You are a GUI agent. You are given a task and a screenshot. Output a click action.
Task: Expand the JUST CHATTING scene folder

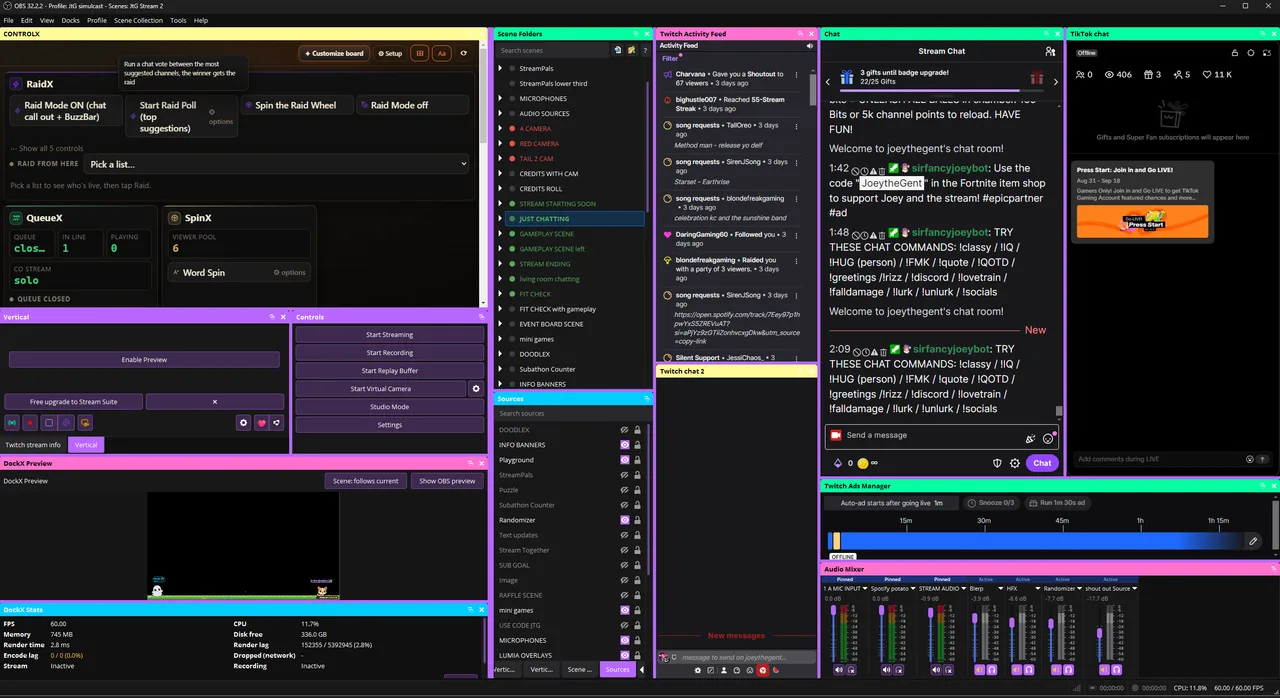(x=500, y=218)
